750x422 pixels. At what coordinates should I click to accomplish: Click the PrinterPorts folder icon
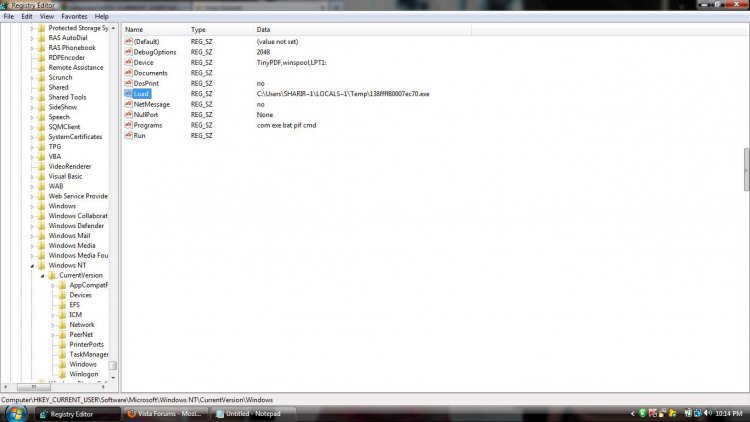(63, 344)
